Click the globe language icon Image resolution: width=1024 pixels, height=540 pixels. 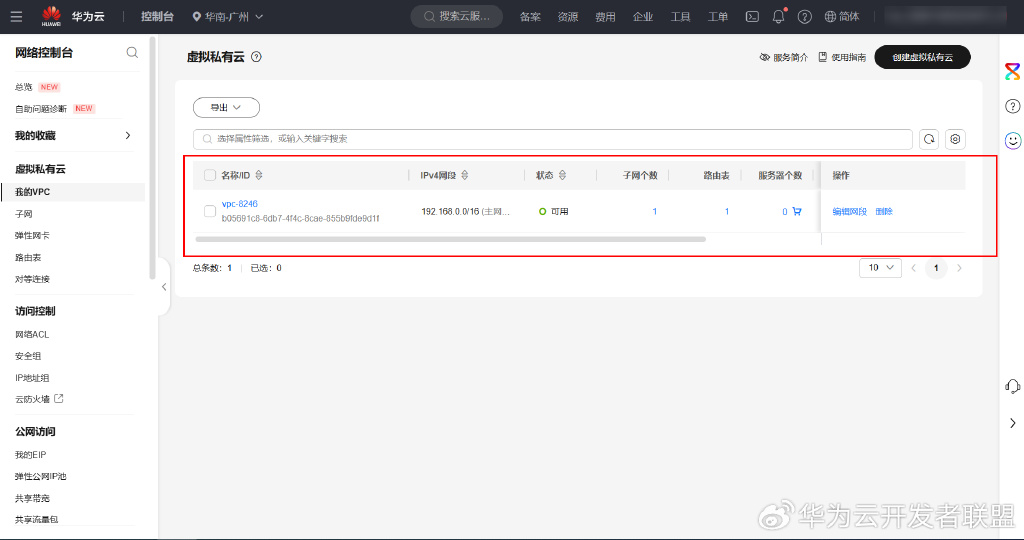[830, 16]
